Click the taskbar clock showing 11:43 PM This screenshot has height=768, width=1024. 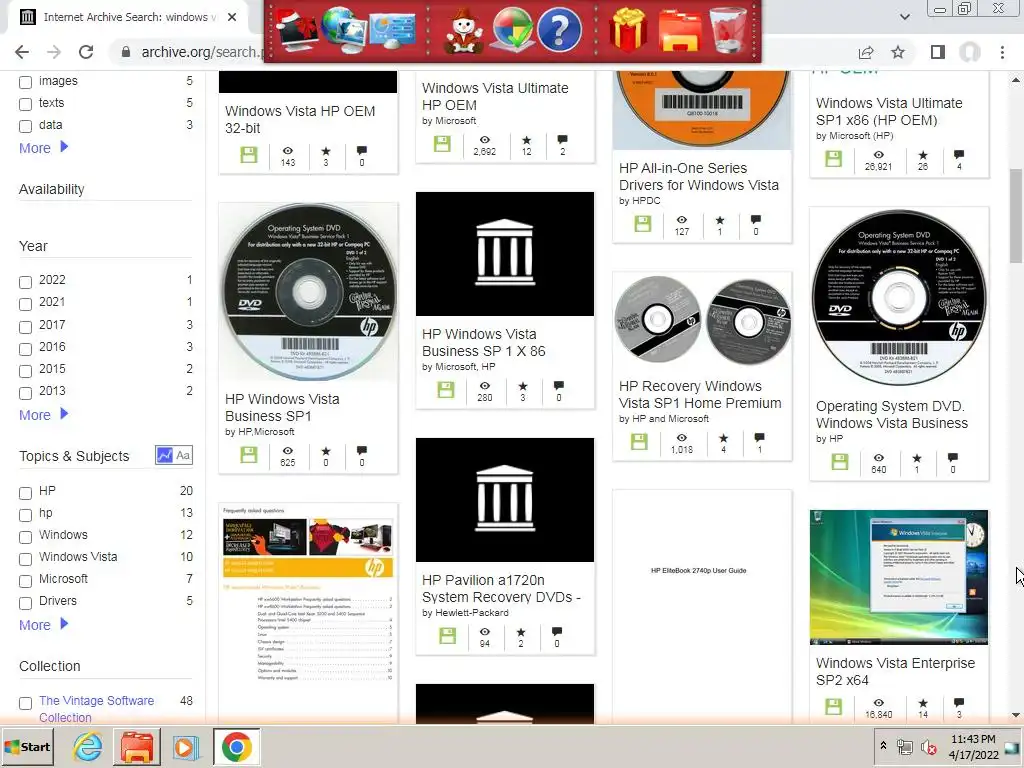[x=973, y=746]
